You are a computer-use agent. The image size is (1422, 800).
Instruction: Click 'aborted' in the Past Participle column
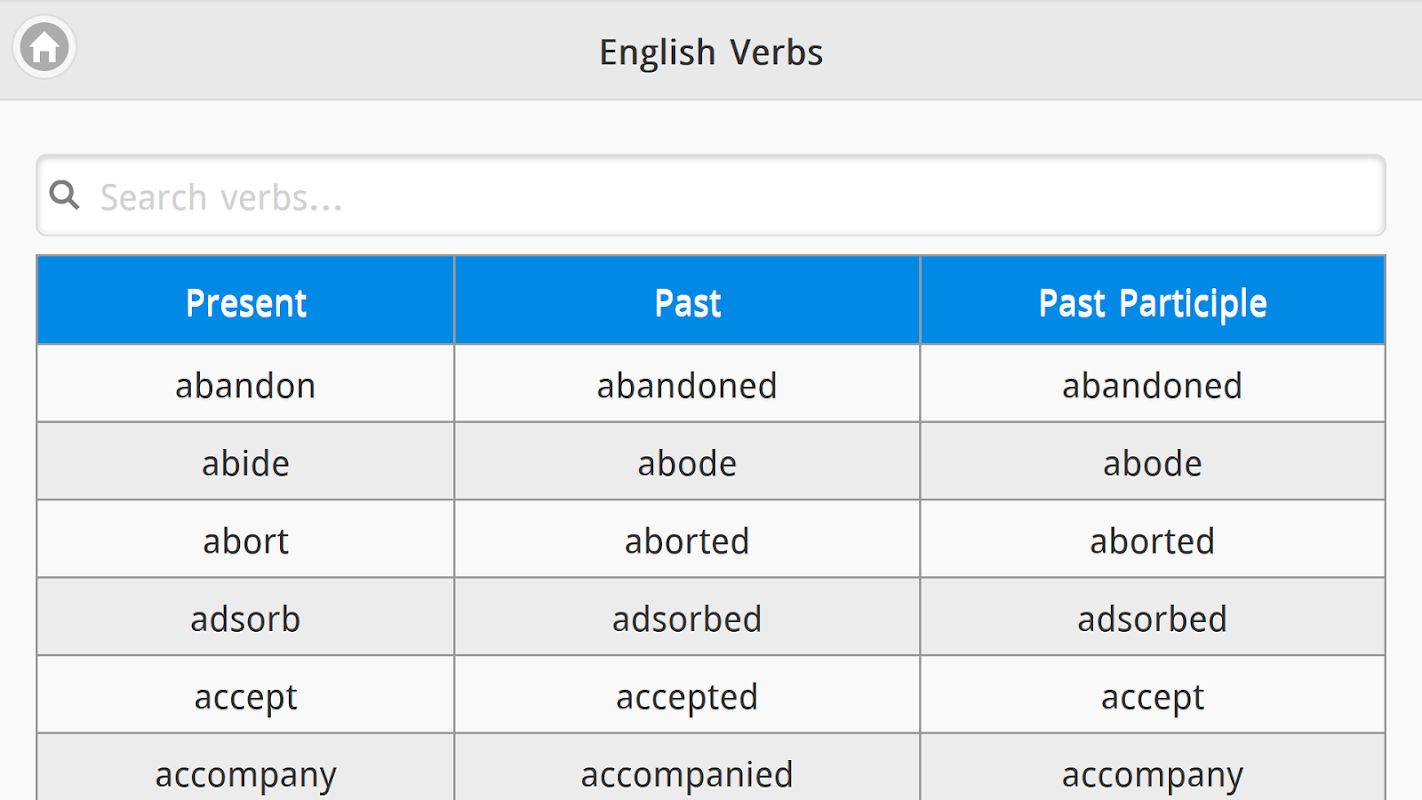[1152, 542]
